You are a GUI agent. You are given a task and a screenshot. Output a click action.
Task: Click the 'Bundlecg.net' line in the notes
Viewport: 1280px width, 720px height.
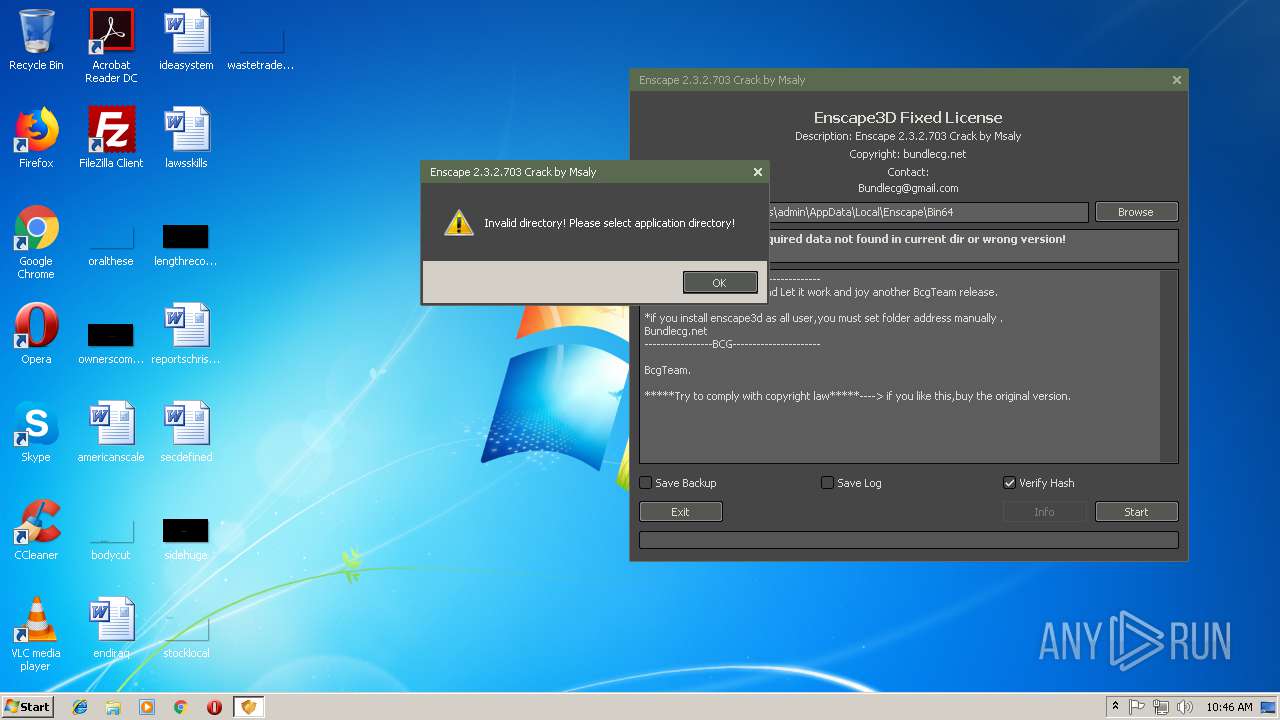pos(675,331)
